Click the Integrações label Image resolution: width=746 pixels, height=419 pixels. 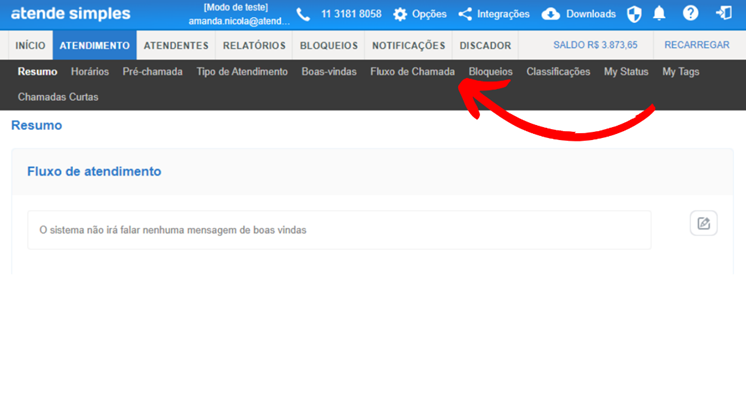(x=503, y=14)
